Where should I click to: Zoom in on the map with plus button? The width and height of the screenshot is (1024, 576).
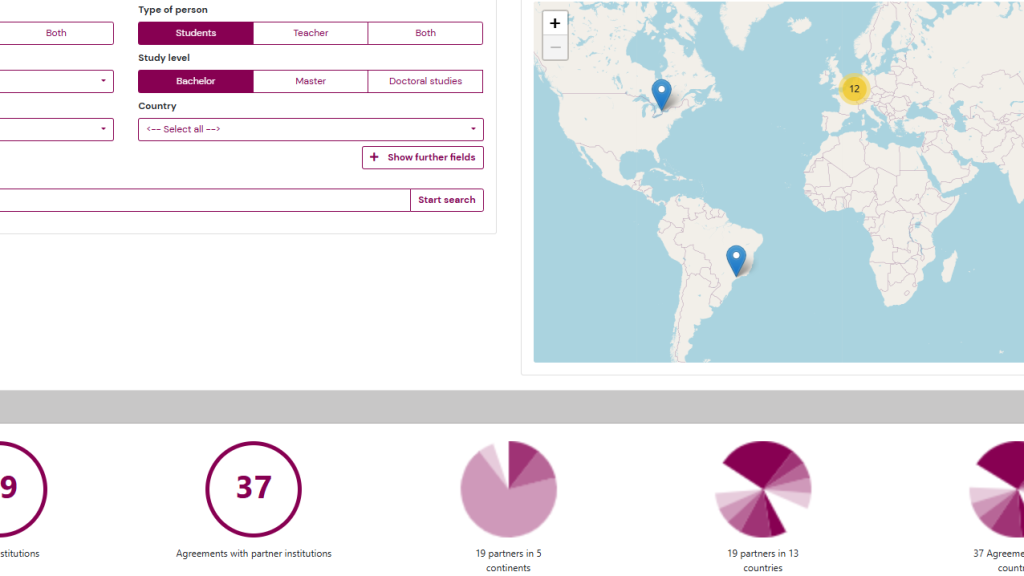(554, 23)
